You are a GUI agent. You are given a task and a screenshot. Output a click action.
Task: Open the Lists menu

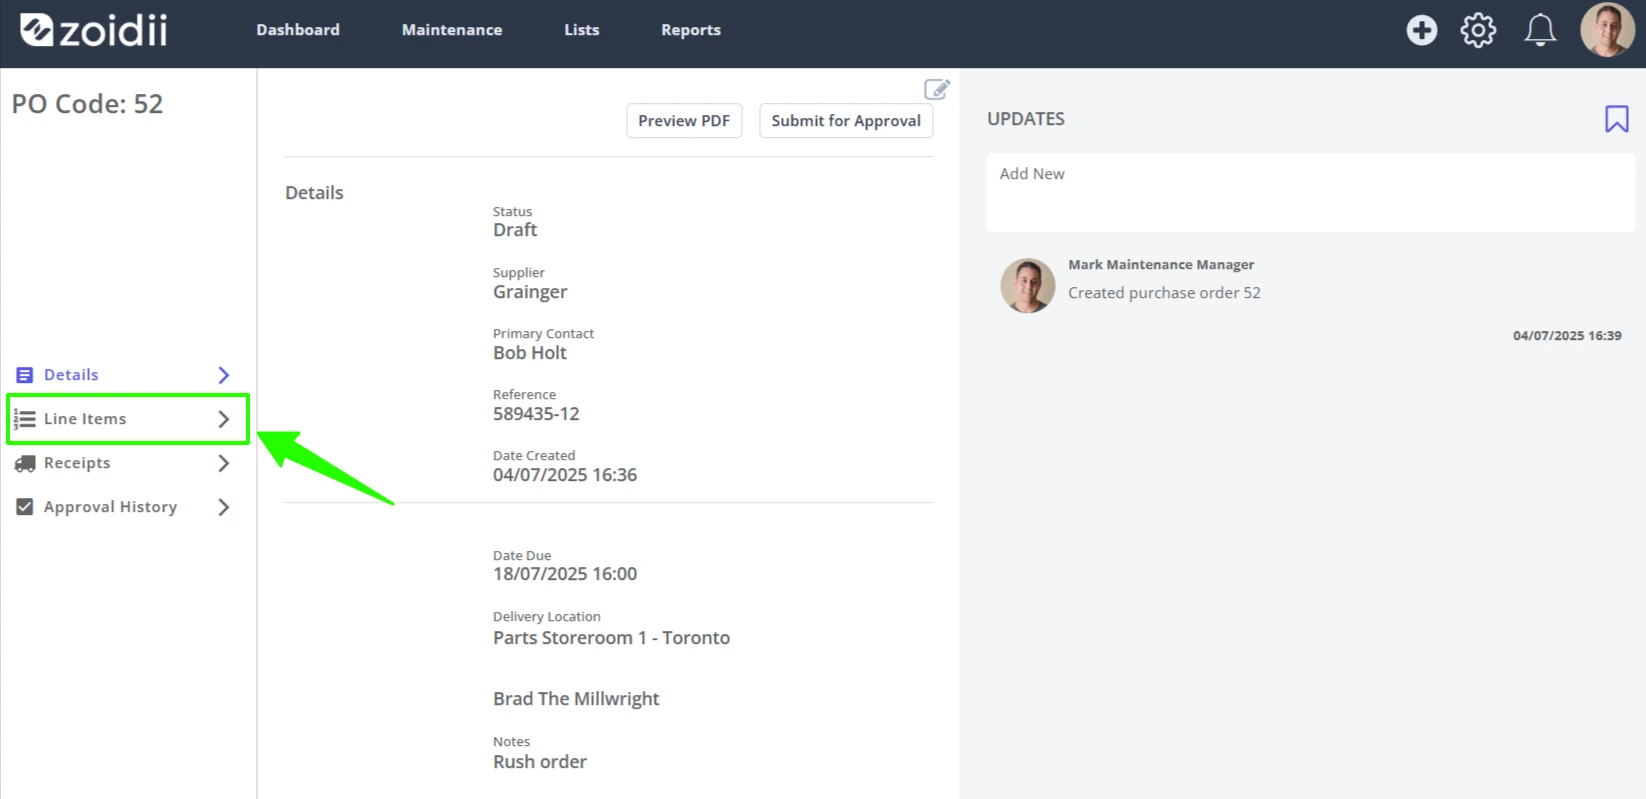click(582, 30)
